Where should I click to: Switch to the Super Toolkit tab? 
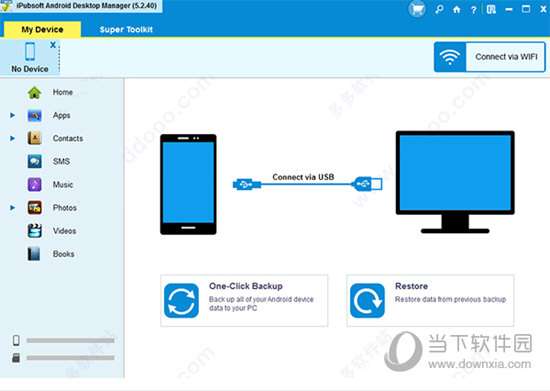pyautogui.click(x=126, y=29)
